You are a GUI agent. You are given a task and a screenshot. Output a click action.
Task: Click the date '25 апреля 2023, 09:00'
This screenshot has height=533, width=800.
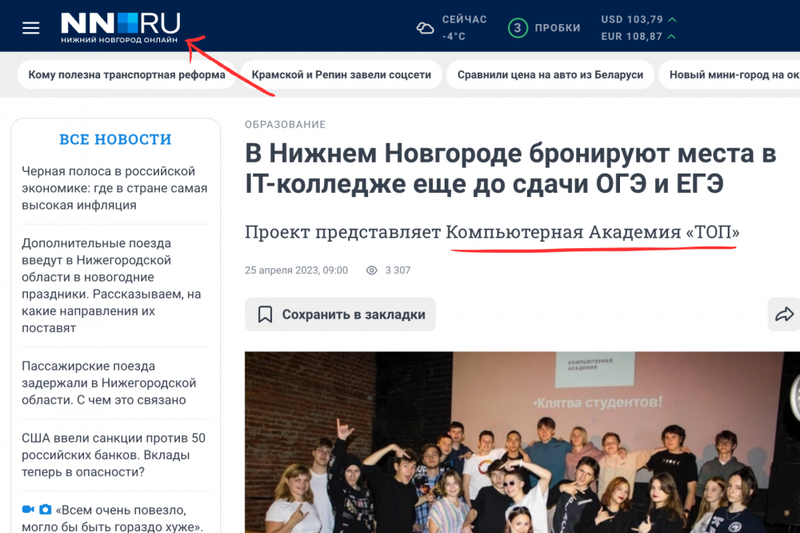coord(296,270)
